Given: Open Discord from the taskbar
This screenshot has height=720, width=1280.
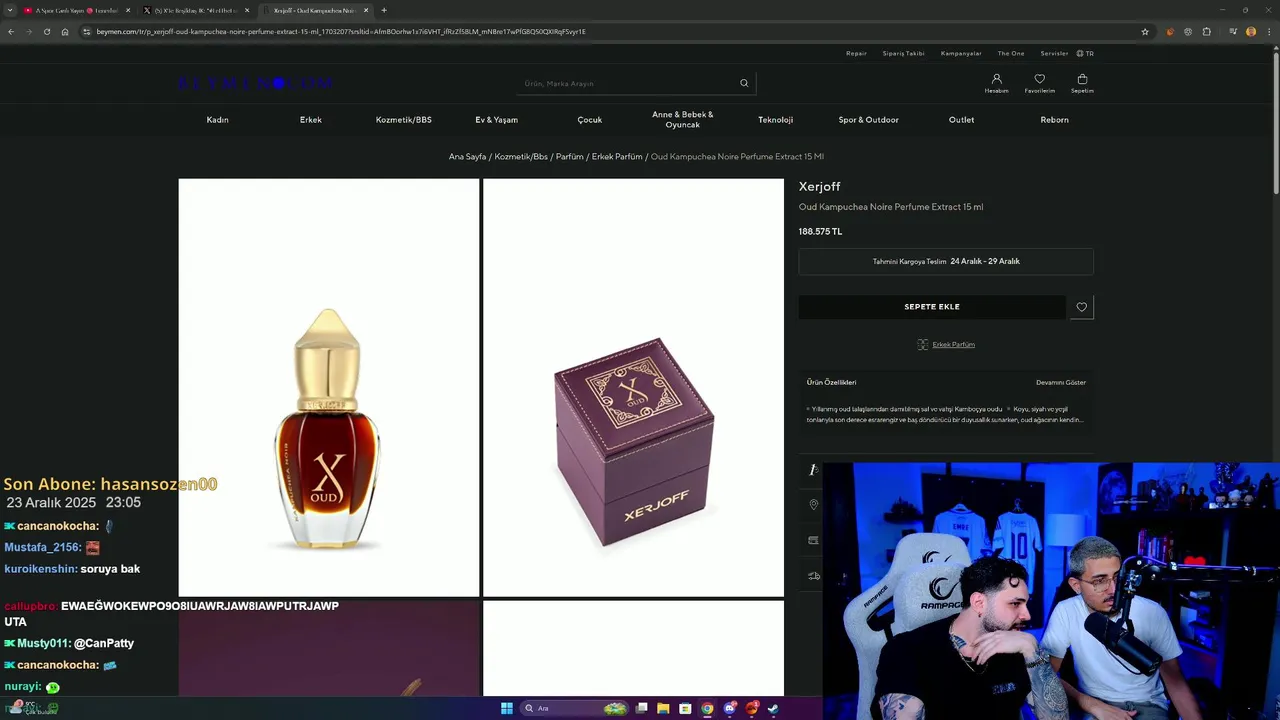Looking at the screenshot, I should pos(730,708).
